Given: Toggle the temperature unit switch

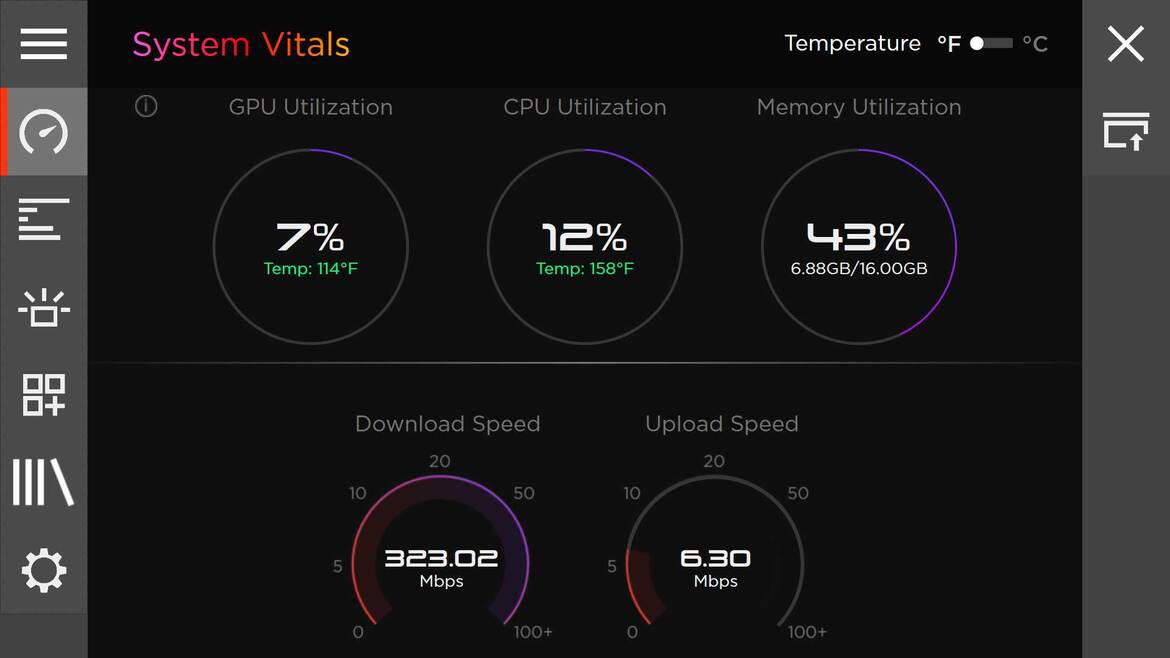Looking at the screenshot, I should point(991,43).
